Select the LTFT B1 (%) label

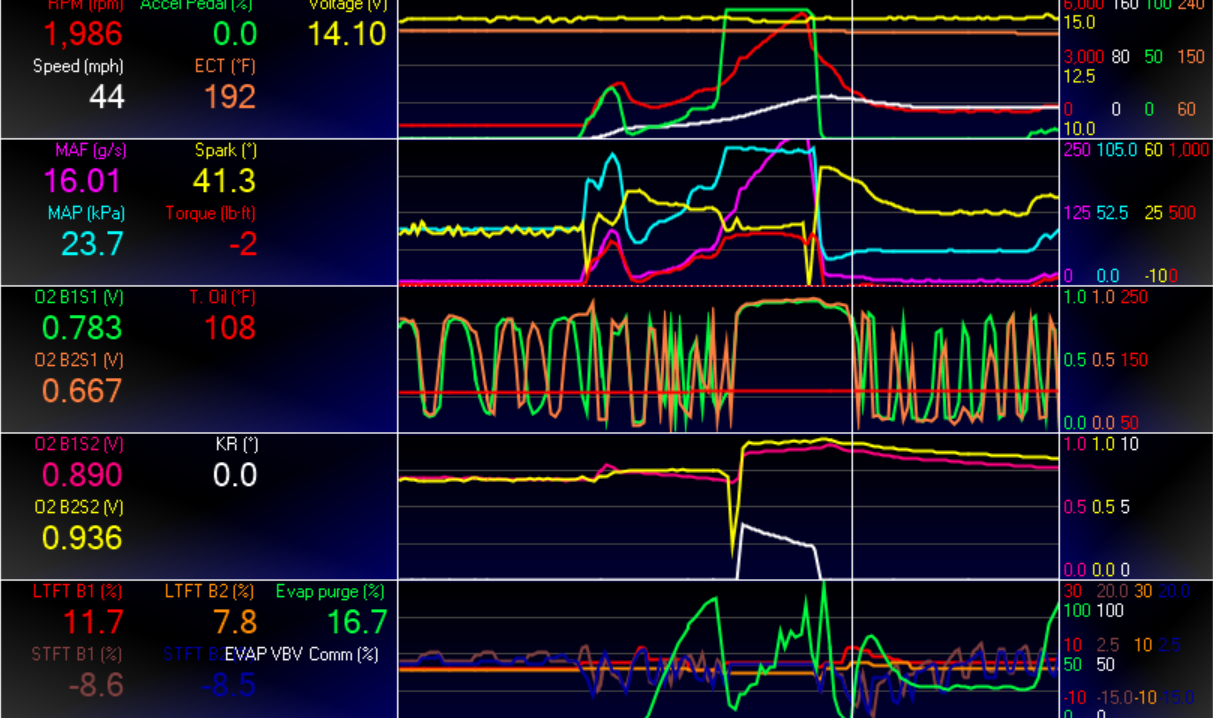[77, 591]
